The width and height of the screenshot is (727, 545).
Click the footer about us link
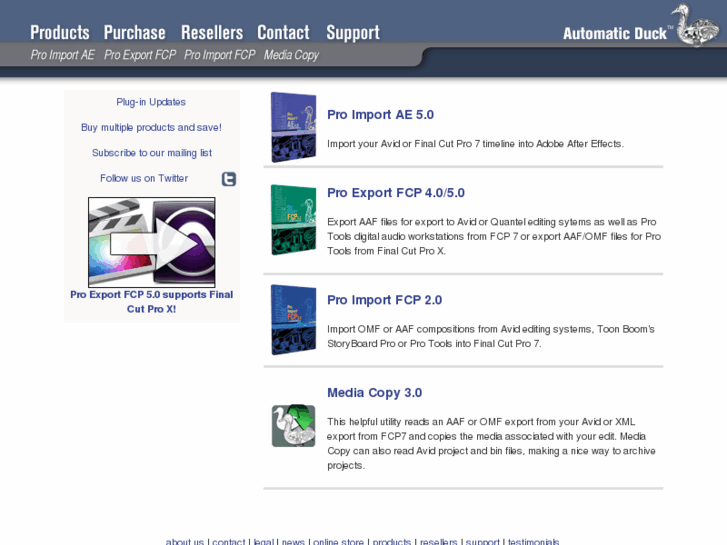[185, 541]
